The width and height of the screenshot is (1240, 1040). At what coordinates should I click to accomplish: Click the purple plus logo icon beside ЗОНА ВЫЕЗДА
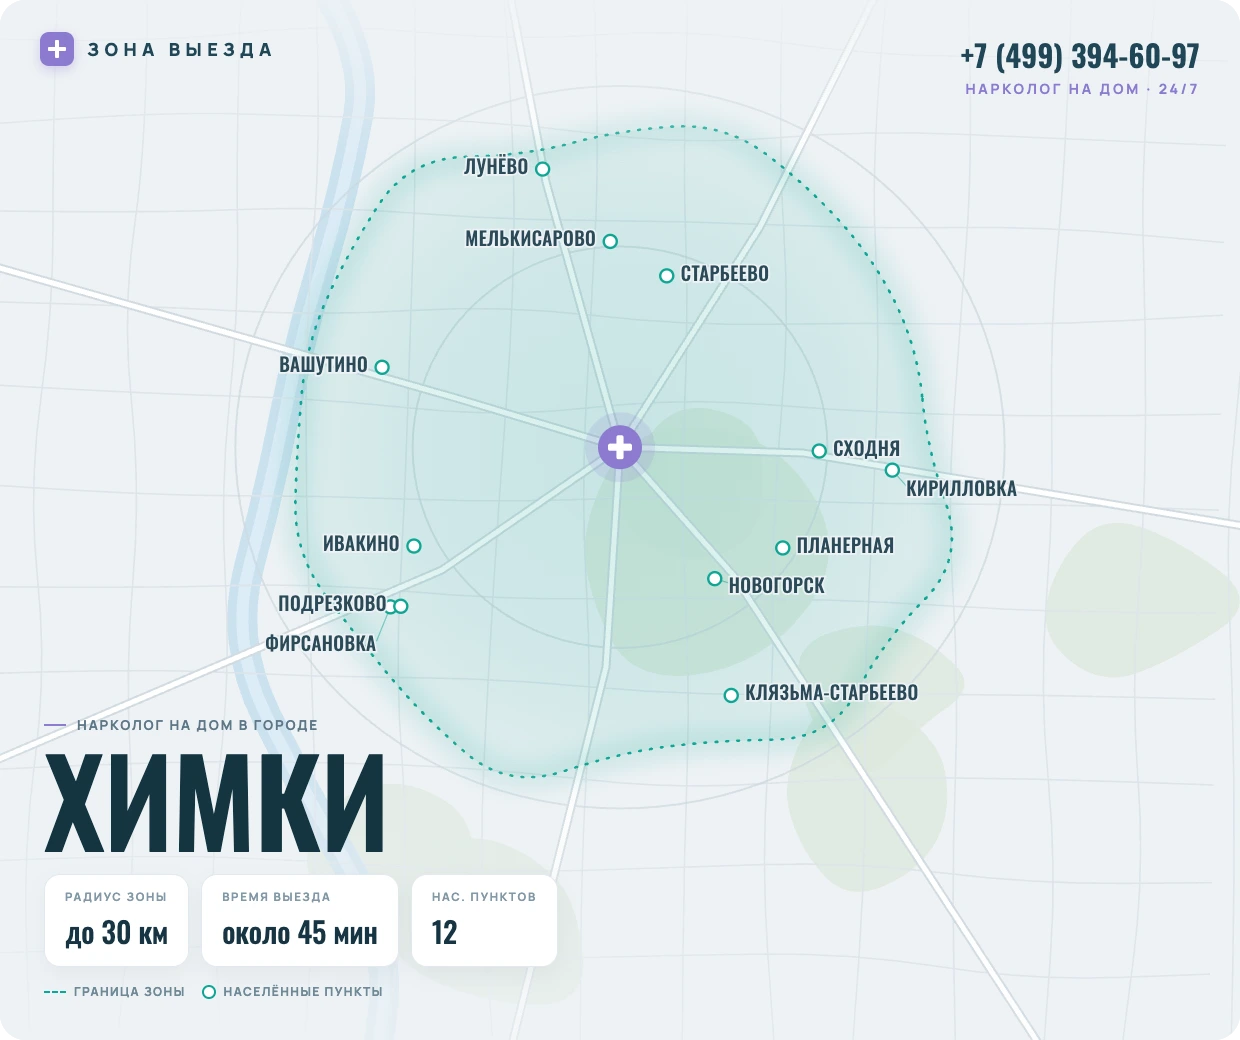tap(57, 49)
